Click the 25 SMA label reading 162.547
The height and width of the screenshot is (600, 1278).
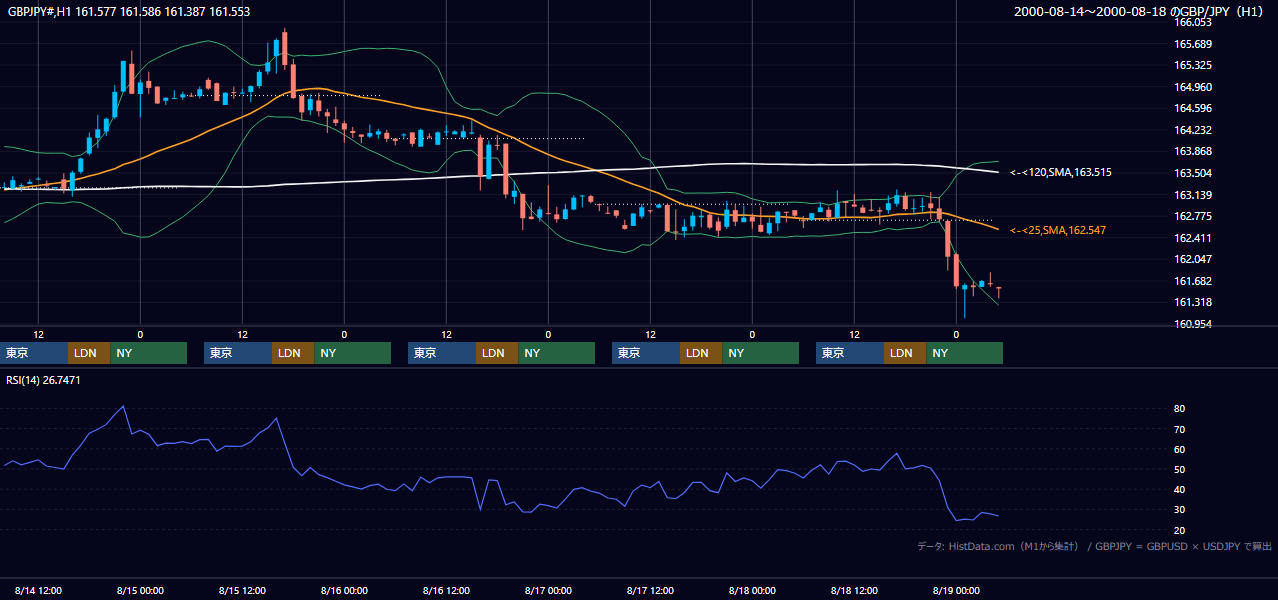1058,230
